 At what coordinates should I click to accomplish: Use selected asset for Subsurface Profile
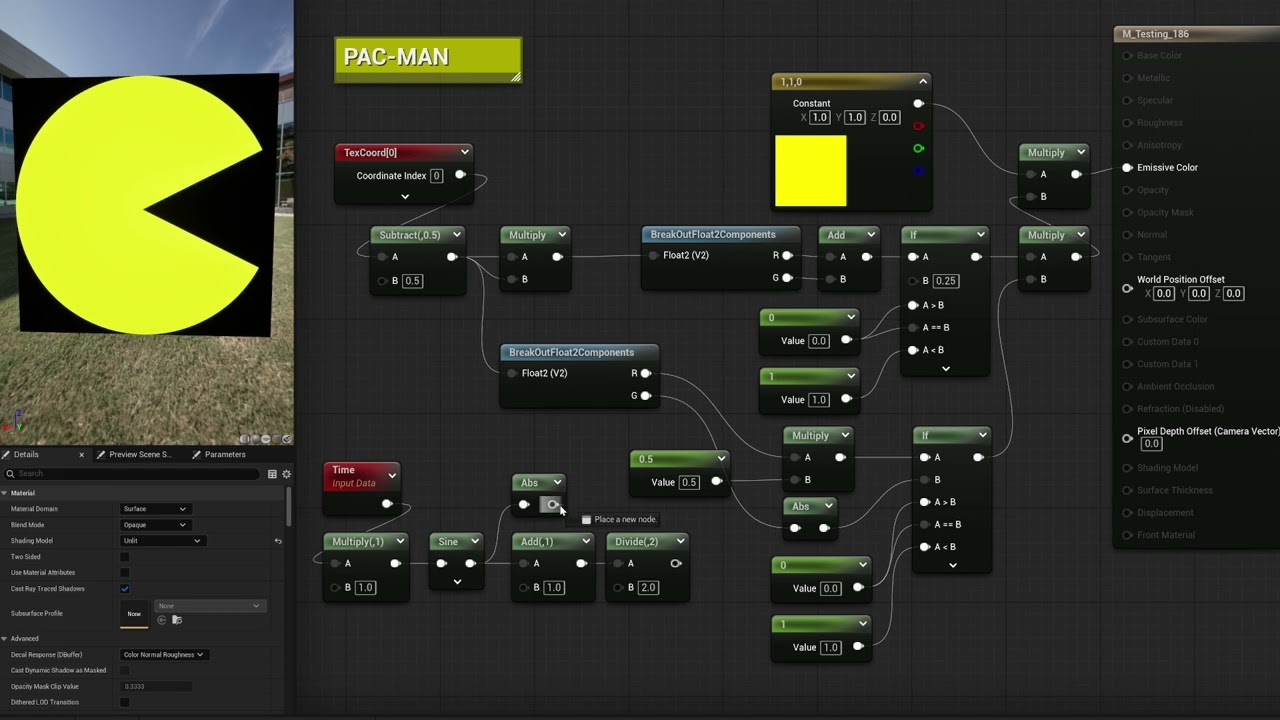point(162,620)
